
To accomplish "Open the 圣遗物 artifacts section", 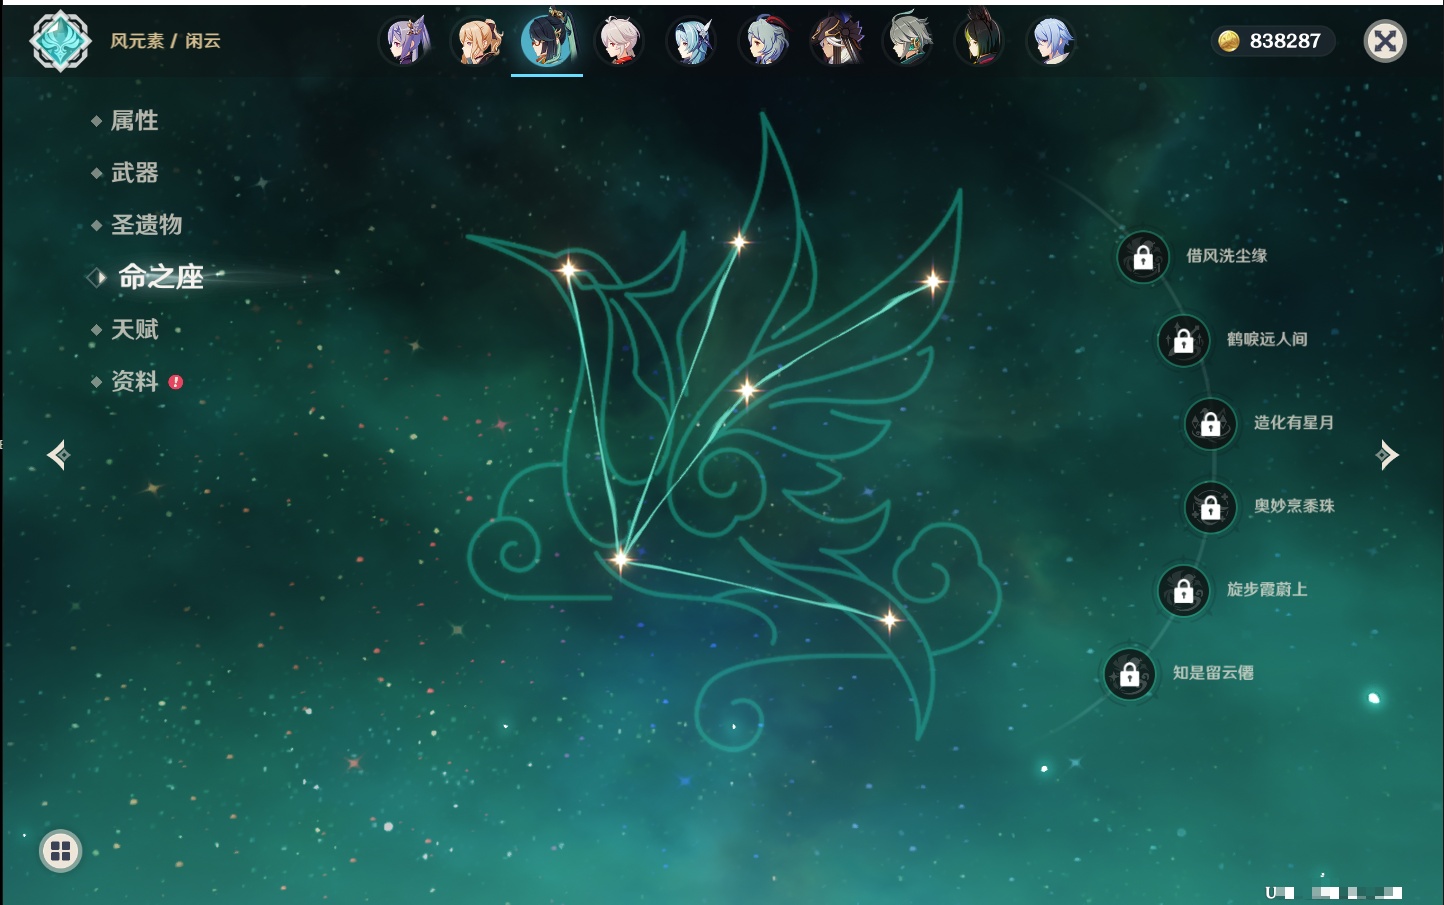I will click(146, 225).
